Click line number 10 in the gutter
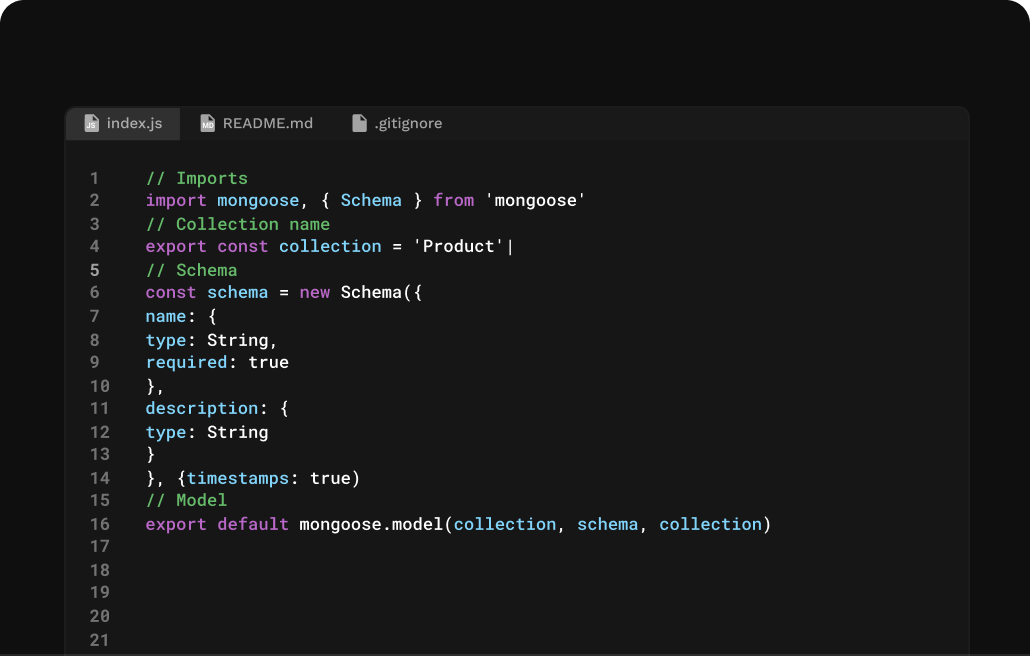 click(x=100, y=386)
